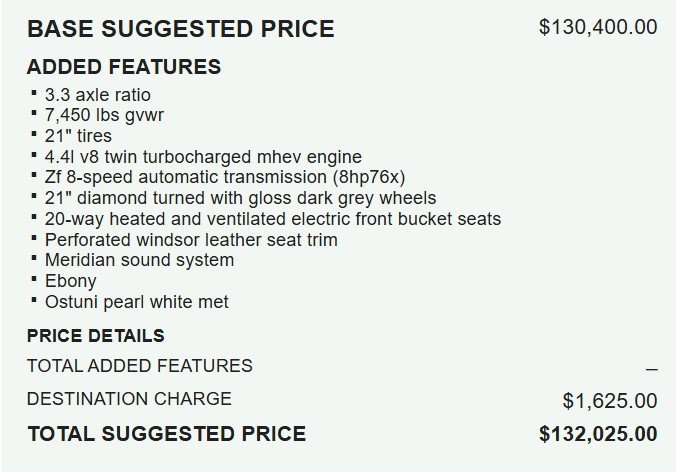Select the 21" tires list item
This screenshot has height=472, width=676.
[78, 136]
